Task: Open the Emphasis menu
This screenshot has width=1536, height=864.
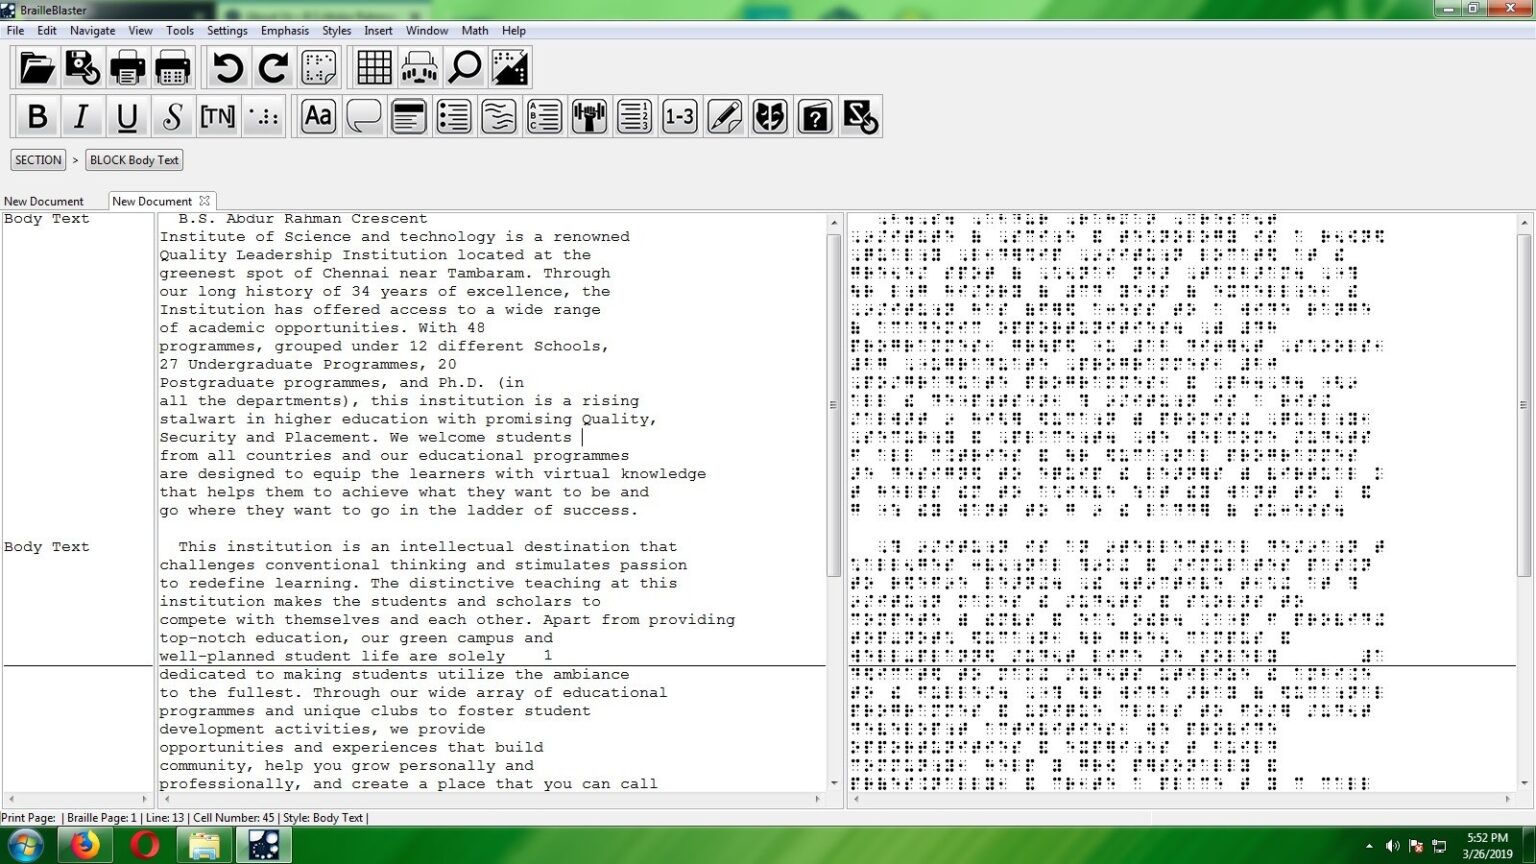Action: point(284,31)
